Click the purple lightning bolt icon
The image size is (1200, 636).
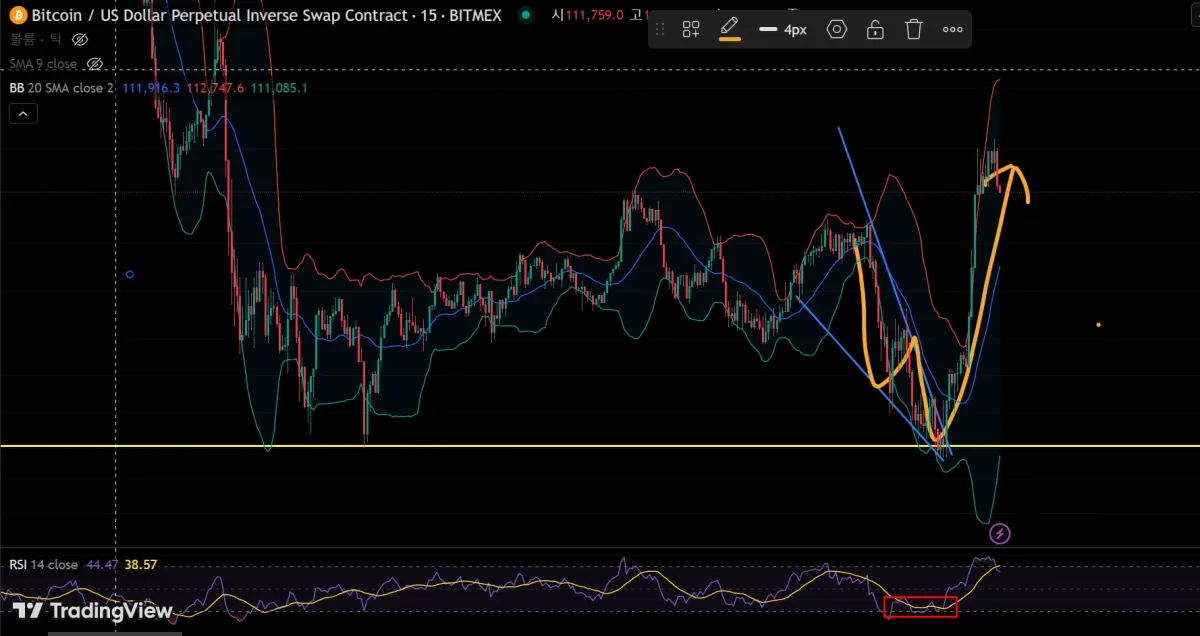coord(999,534)
